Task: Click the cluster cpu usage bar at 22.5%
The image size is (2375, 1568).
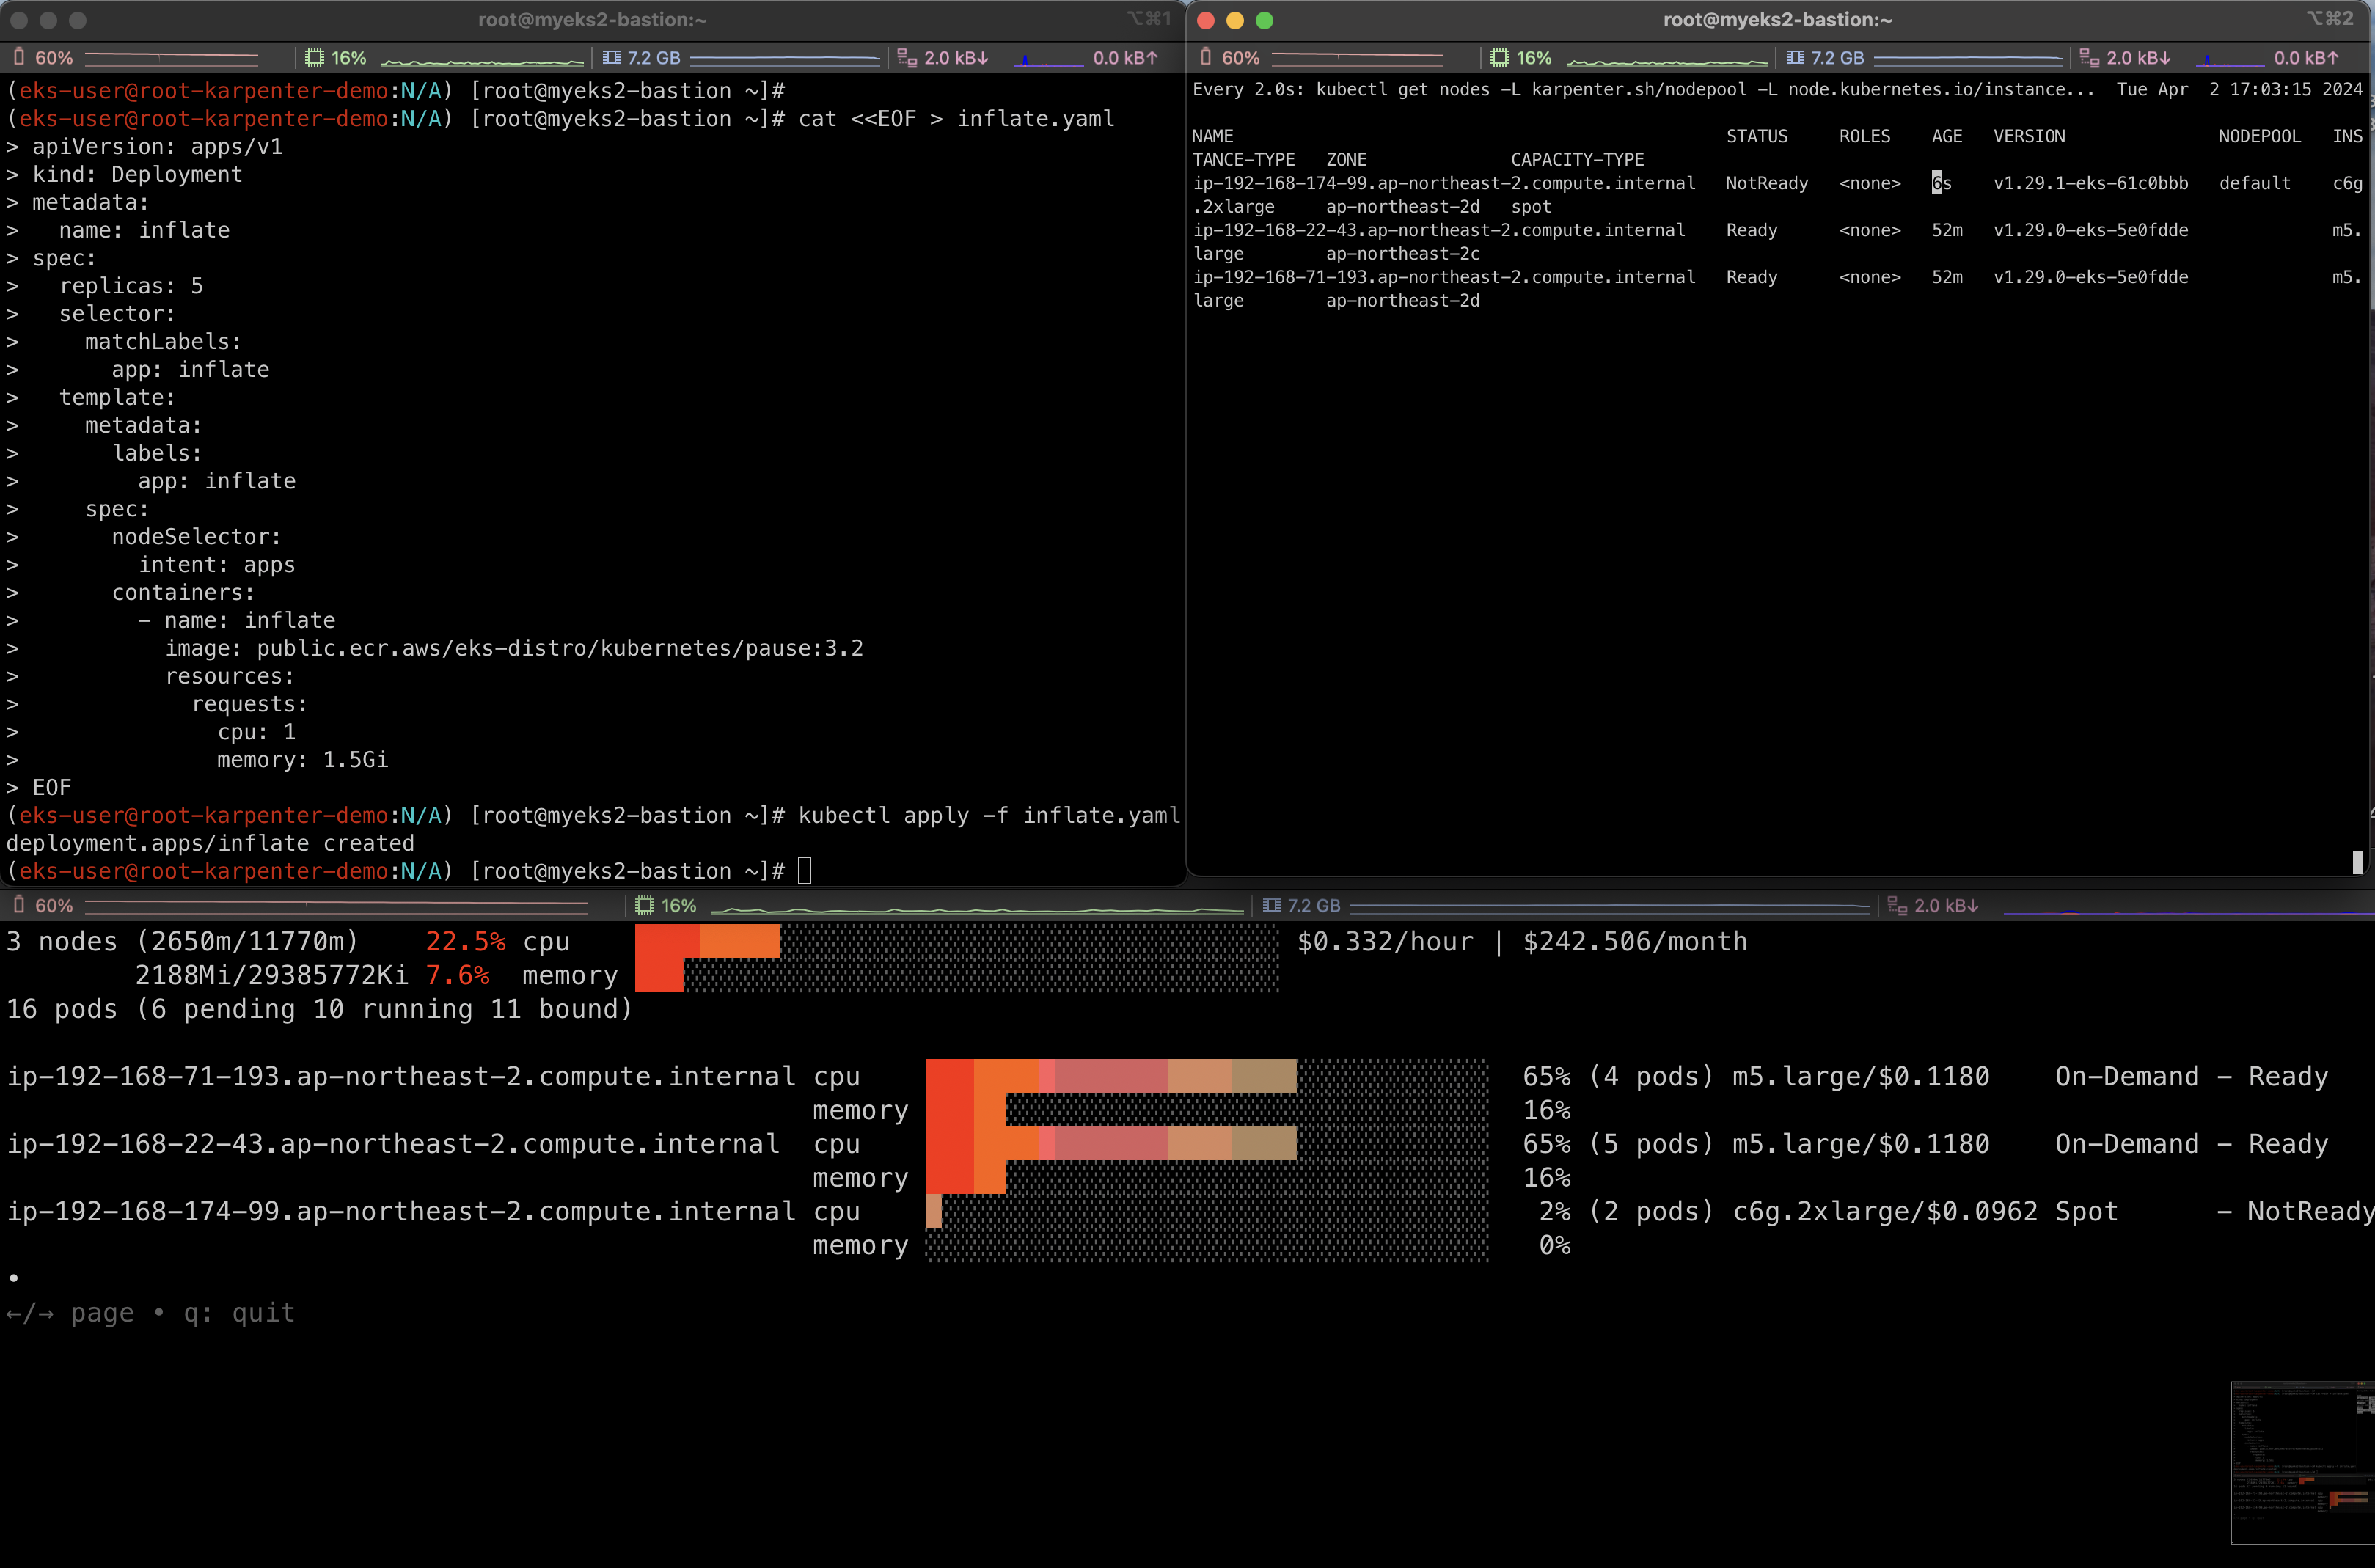Action: (707, 941)
